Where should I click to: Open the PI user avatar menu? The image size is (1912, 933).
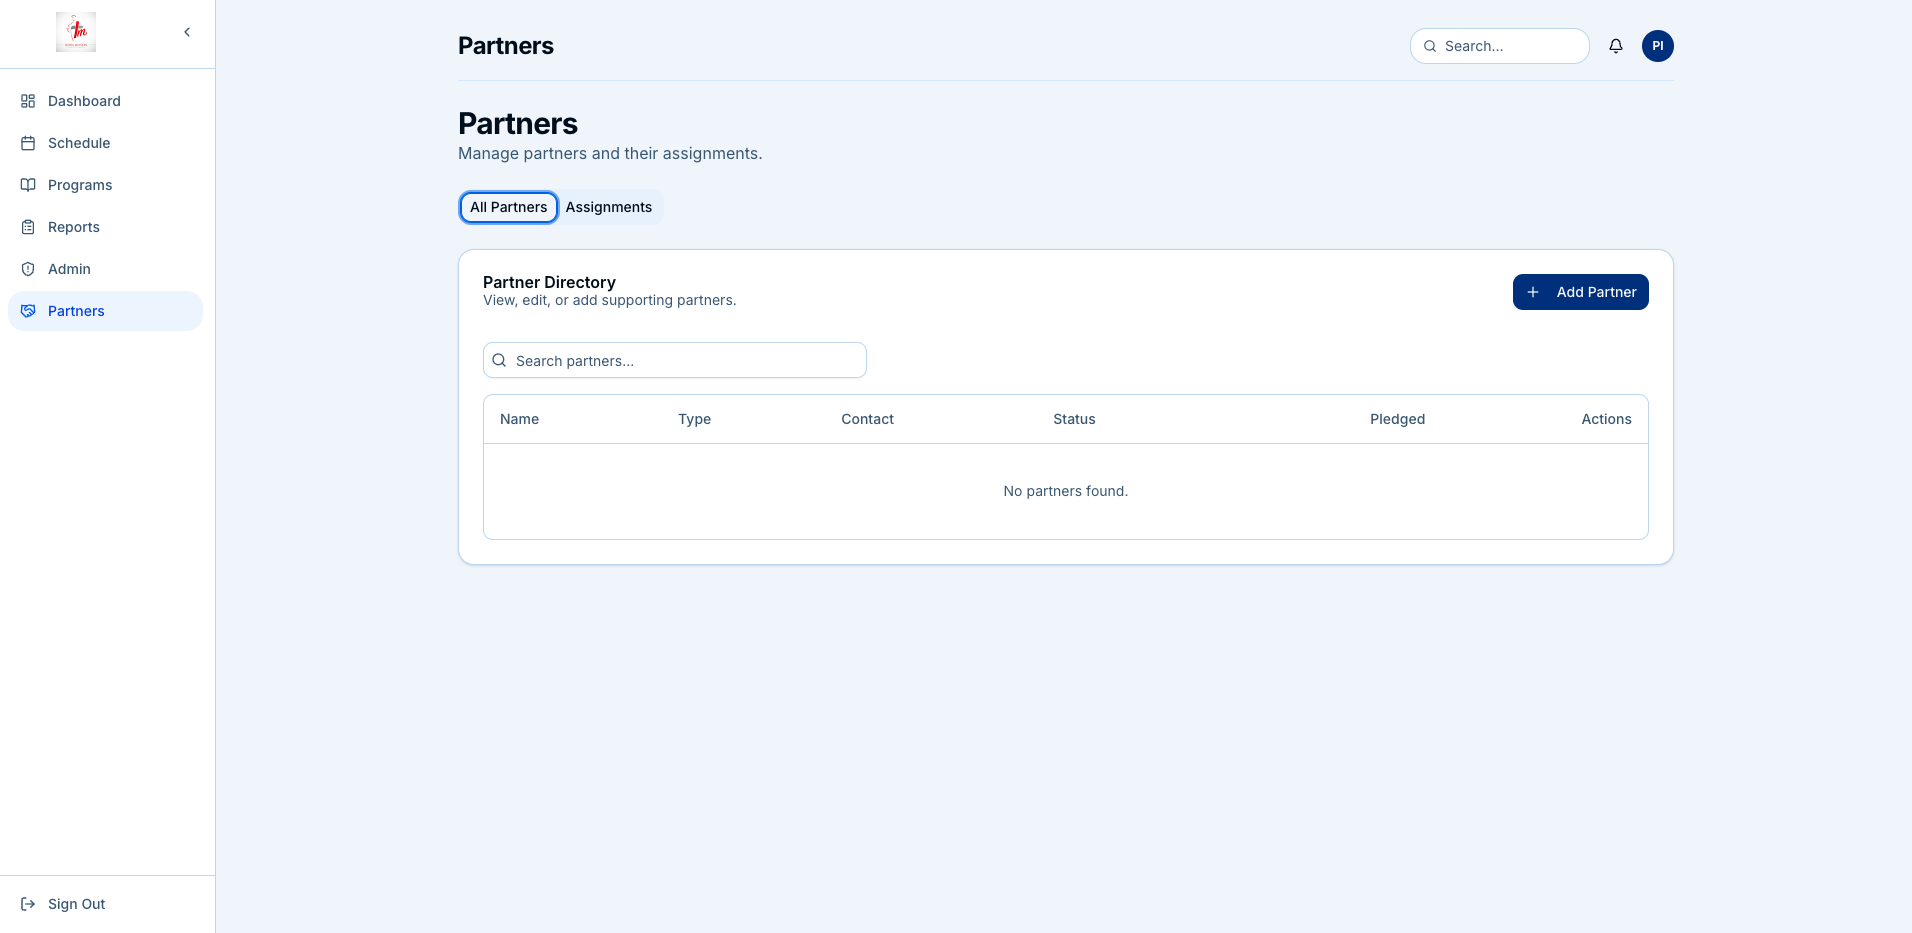coord(1657,46)
